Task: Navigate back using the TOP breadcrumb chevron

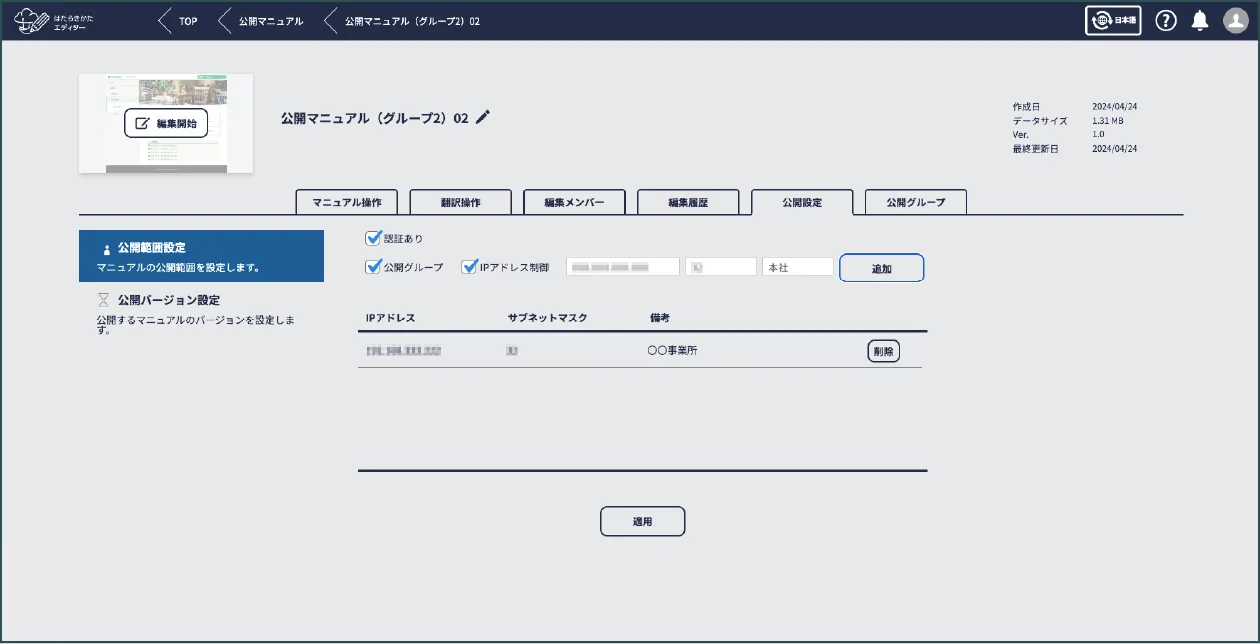Action: coord(163,20)
